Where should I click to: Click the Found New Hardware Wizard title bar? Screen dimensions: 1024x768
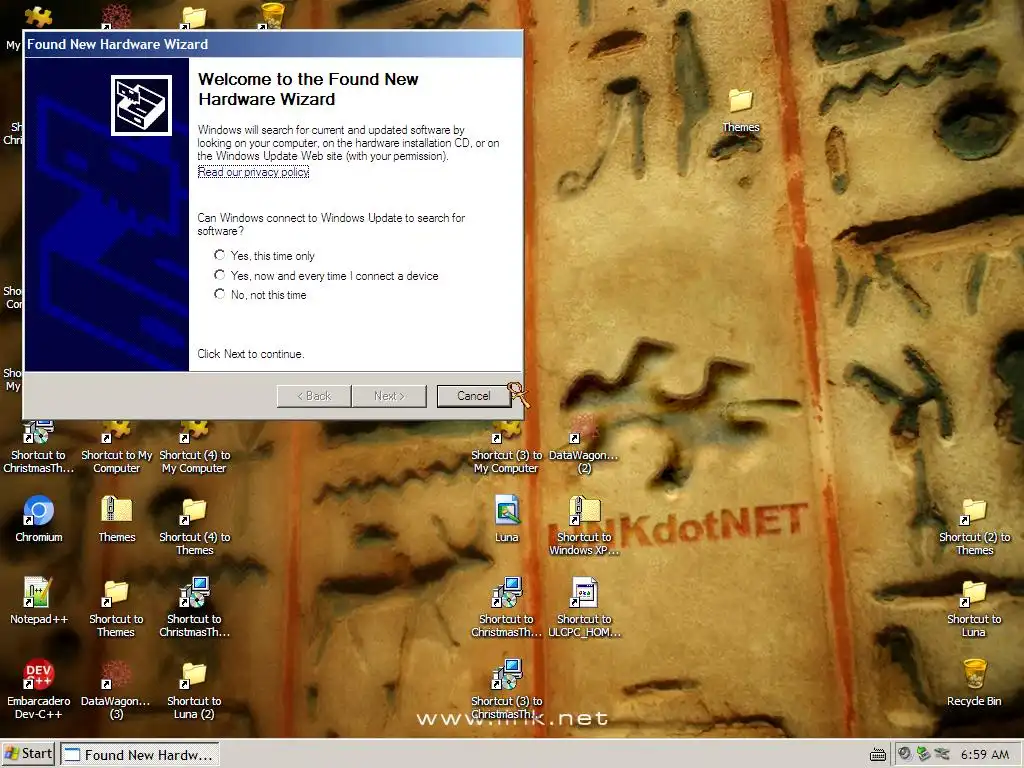click(x=273, y=44)
